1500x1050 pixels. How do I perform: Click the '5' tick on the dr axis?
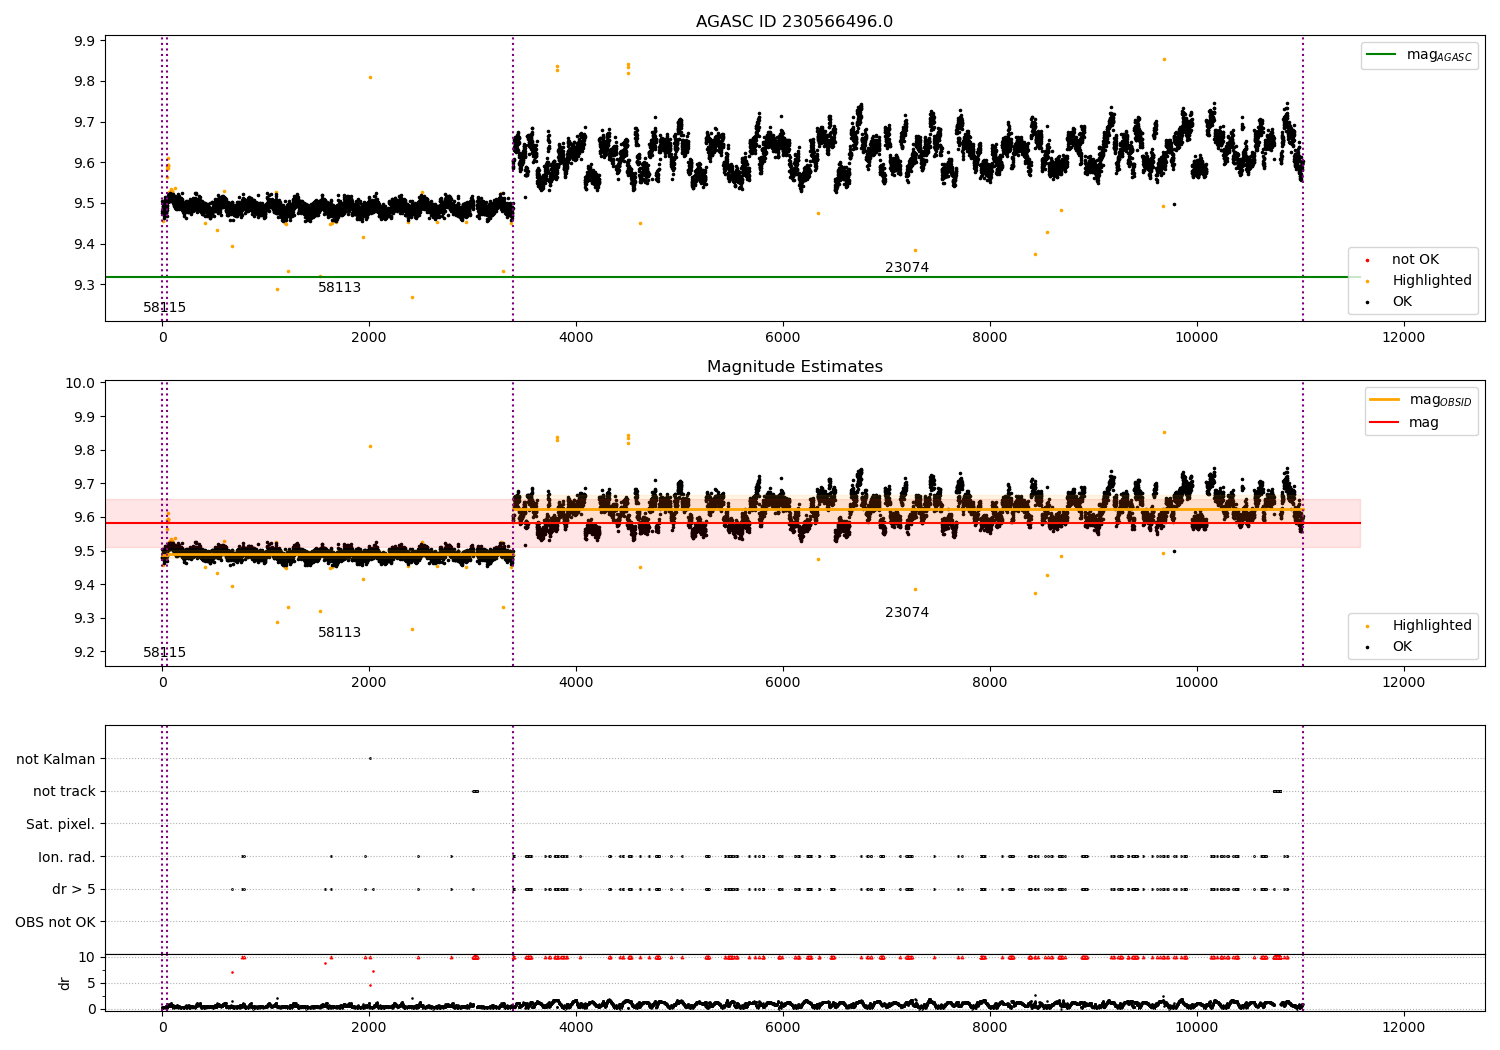(x=91, y=984)
